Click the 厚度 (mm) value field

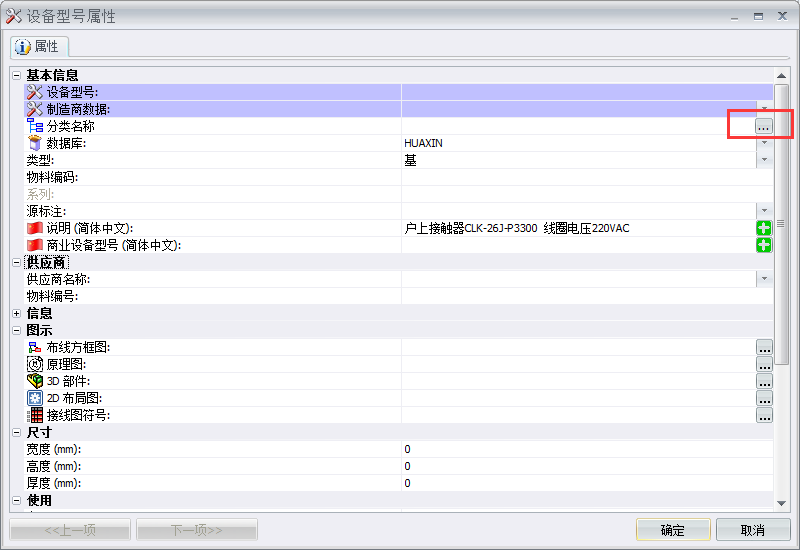[x=587, y=483]
